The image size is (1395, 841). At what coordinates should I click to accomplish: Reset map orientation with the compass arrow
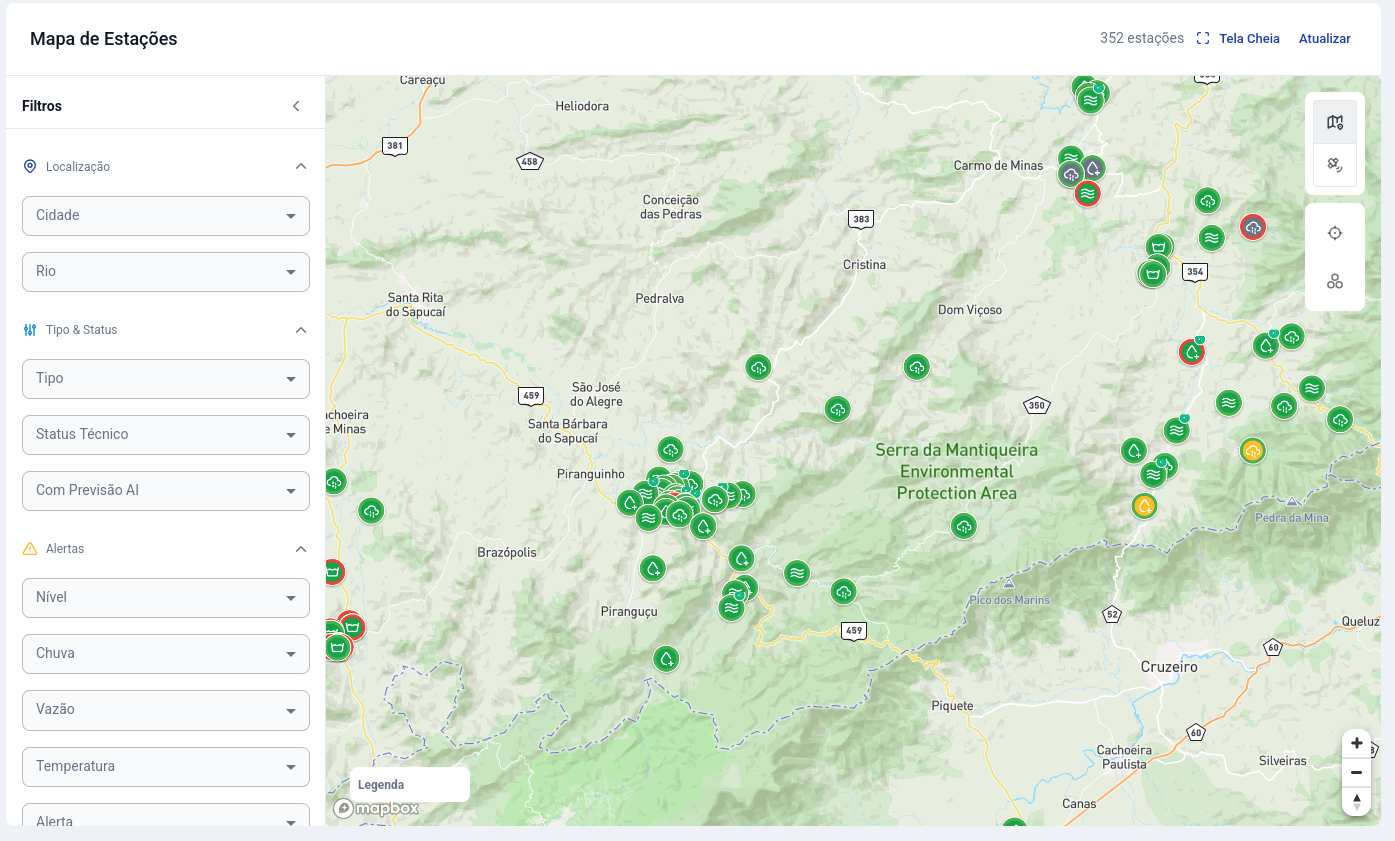point(1357,801)
